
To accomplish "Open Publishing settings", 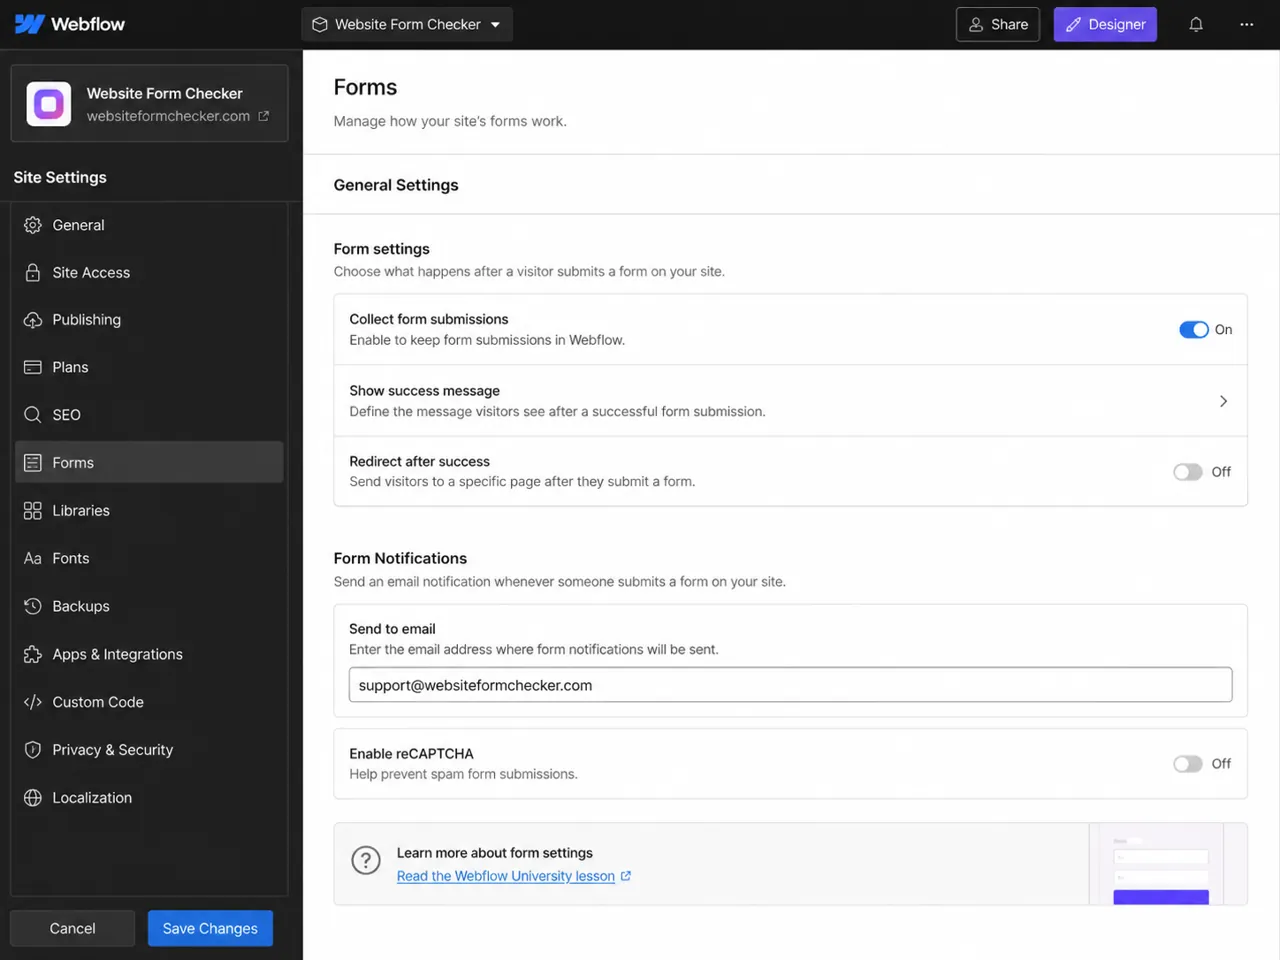I will 149,320.
